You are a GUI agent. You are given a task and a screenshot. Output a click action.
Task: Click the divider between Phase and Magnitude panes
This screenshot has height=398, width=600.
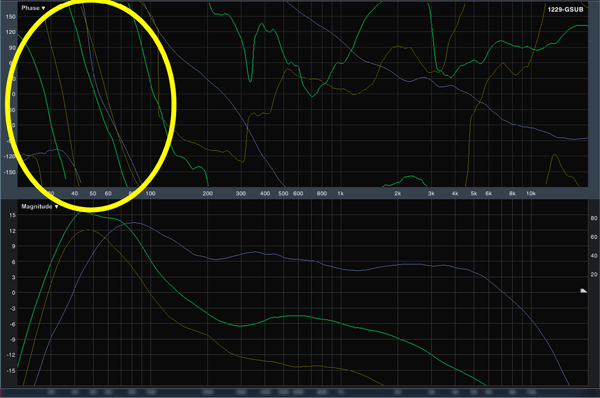[300, 199]
